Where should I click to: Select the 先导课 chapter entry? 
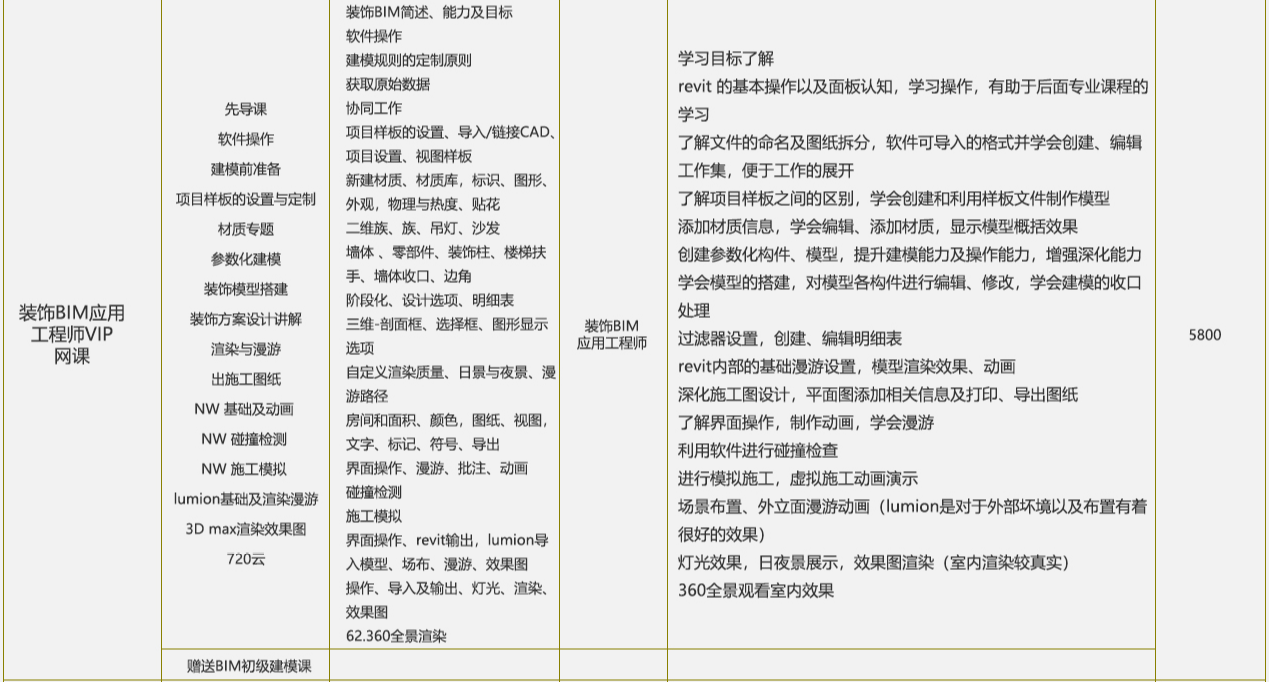point(245,109)
